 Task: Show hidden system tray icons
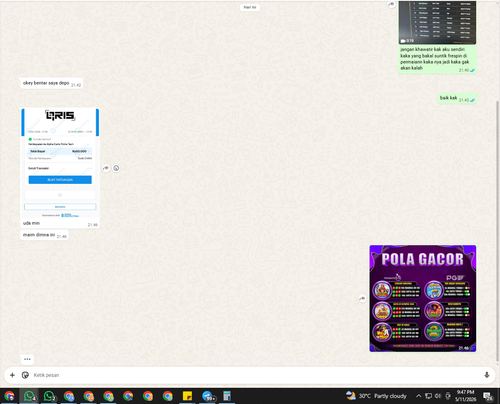(418, 396)
